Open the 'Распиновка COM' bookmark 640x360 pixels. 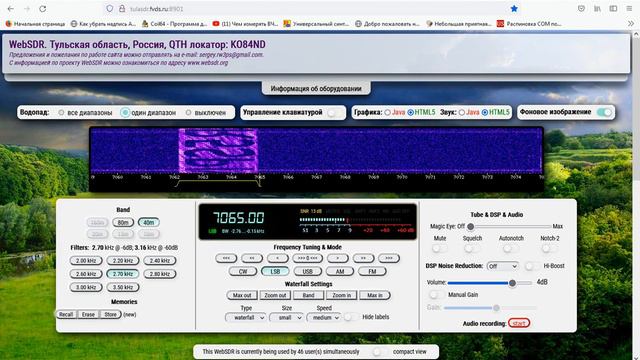[x=529, y=24]
